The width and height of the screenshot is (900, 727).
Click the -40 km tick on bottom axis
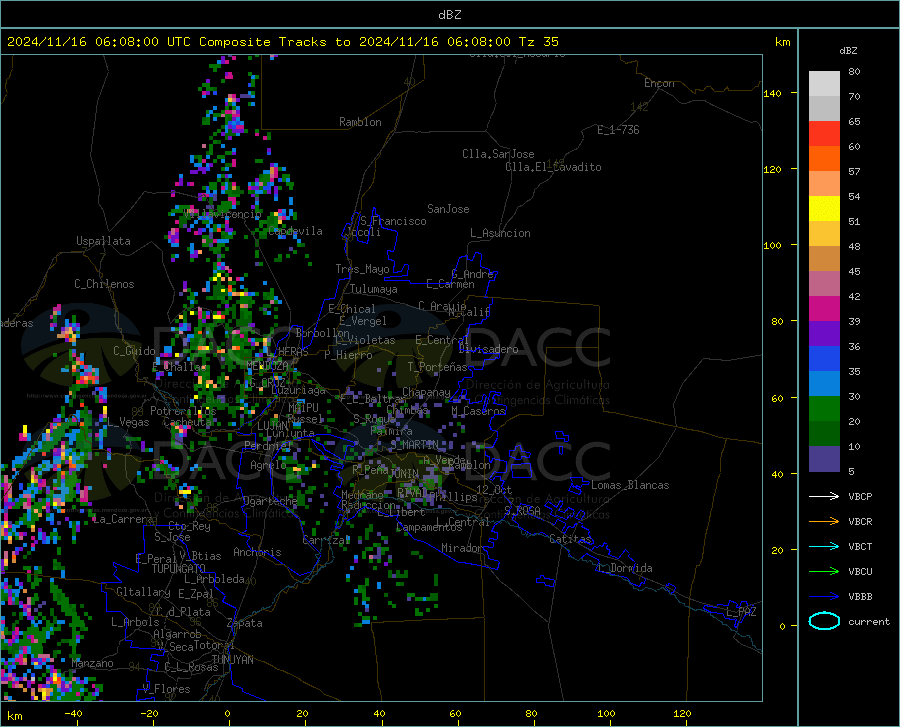tap(73, 713)
